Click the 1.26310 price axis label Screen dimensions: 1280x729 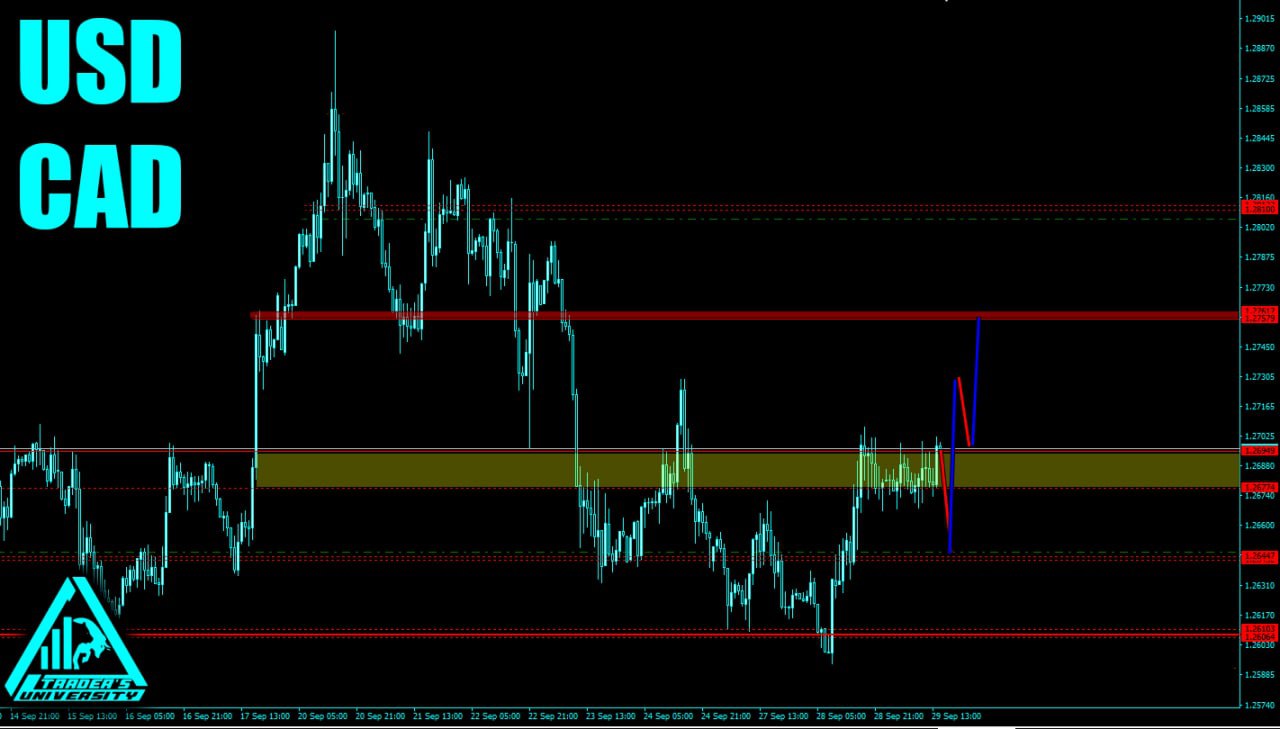click(1260, 586)
